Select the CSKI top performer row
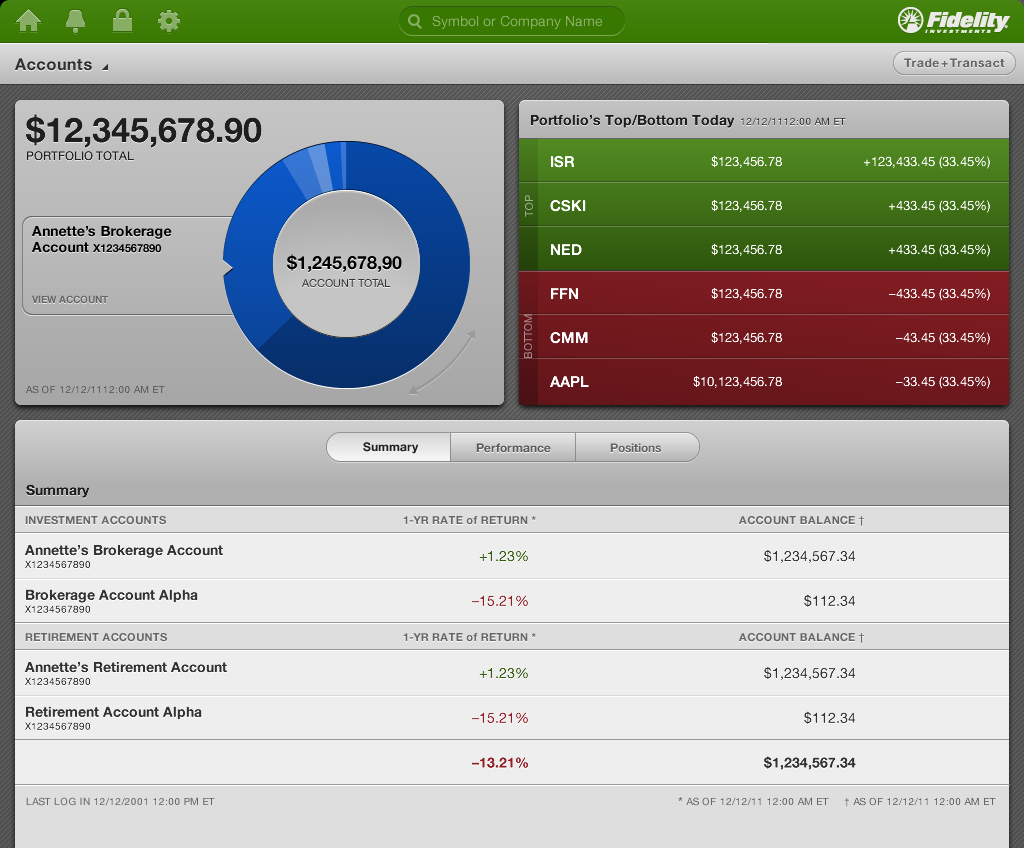1024x848 pixels. [764, 205]
